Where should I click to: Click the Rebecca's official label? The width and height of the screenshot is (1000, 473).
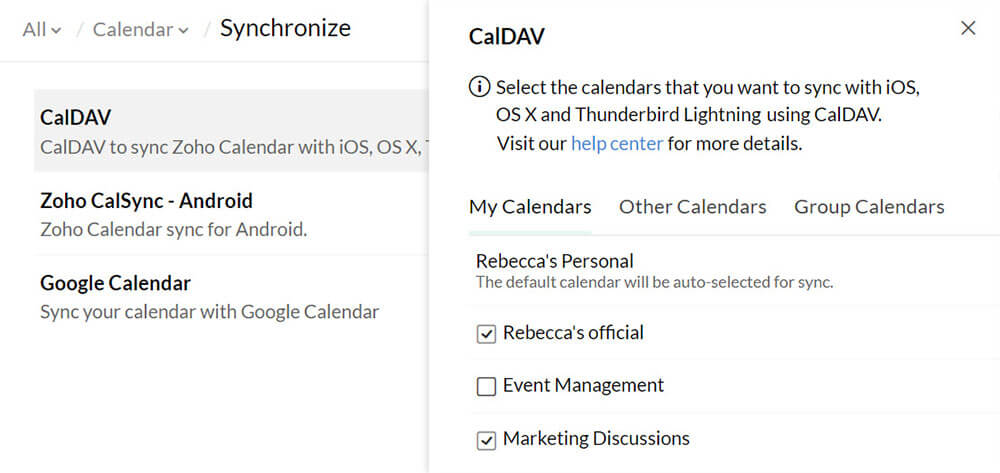pos(573,333)
